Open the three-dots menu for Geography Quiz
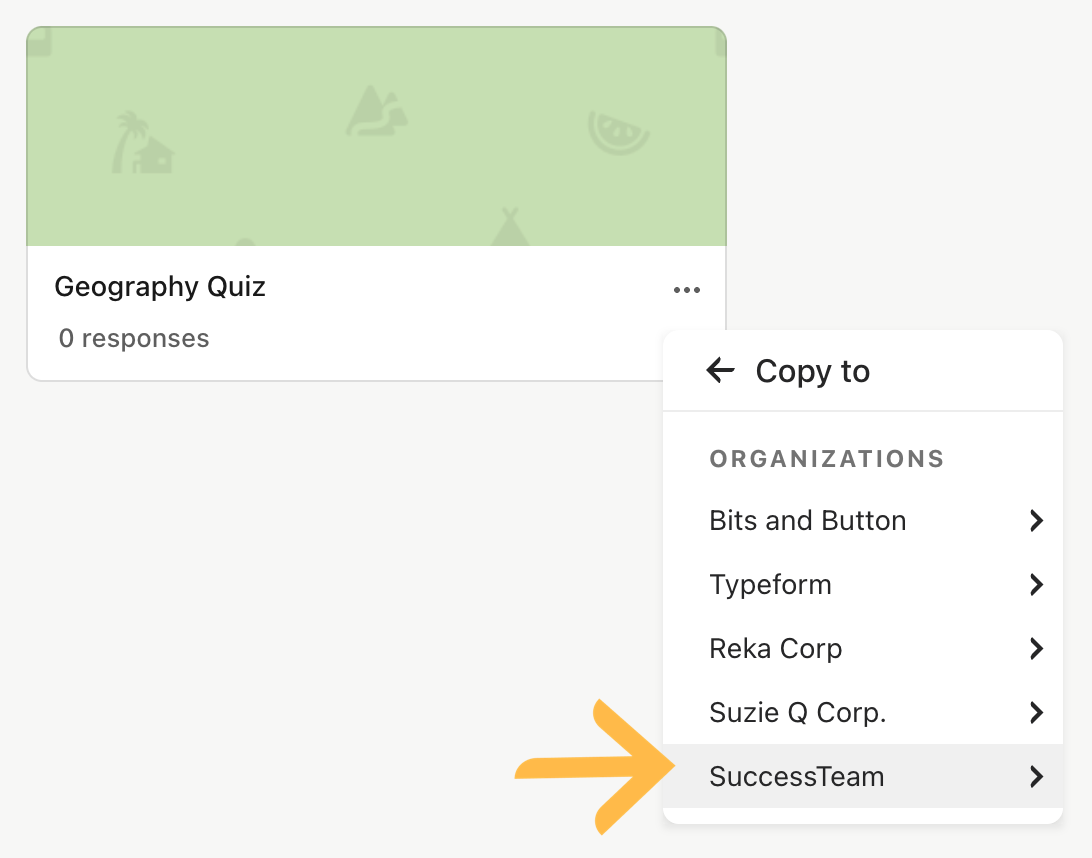Image resolution: width=1092 pixels, height=858 pixels. (x=687, y=290)
